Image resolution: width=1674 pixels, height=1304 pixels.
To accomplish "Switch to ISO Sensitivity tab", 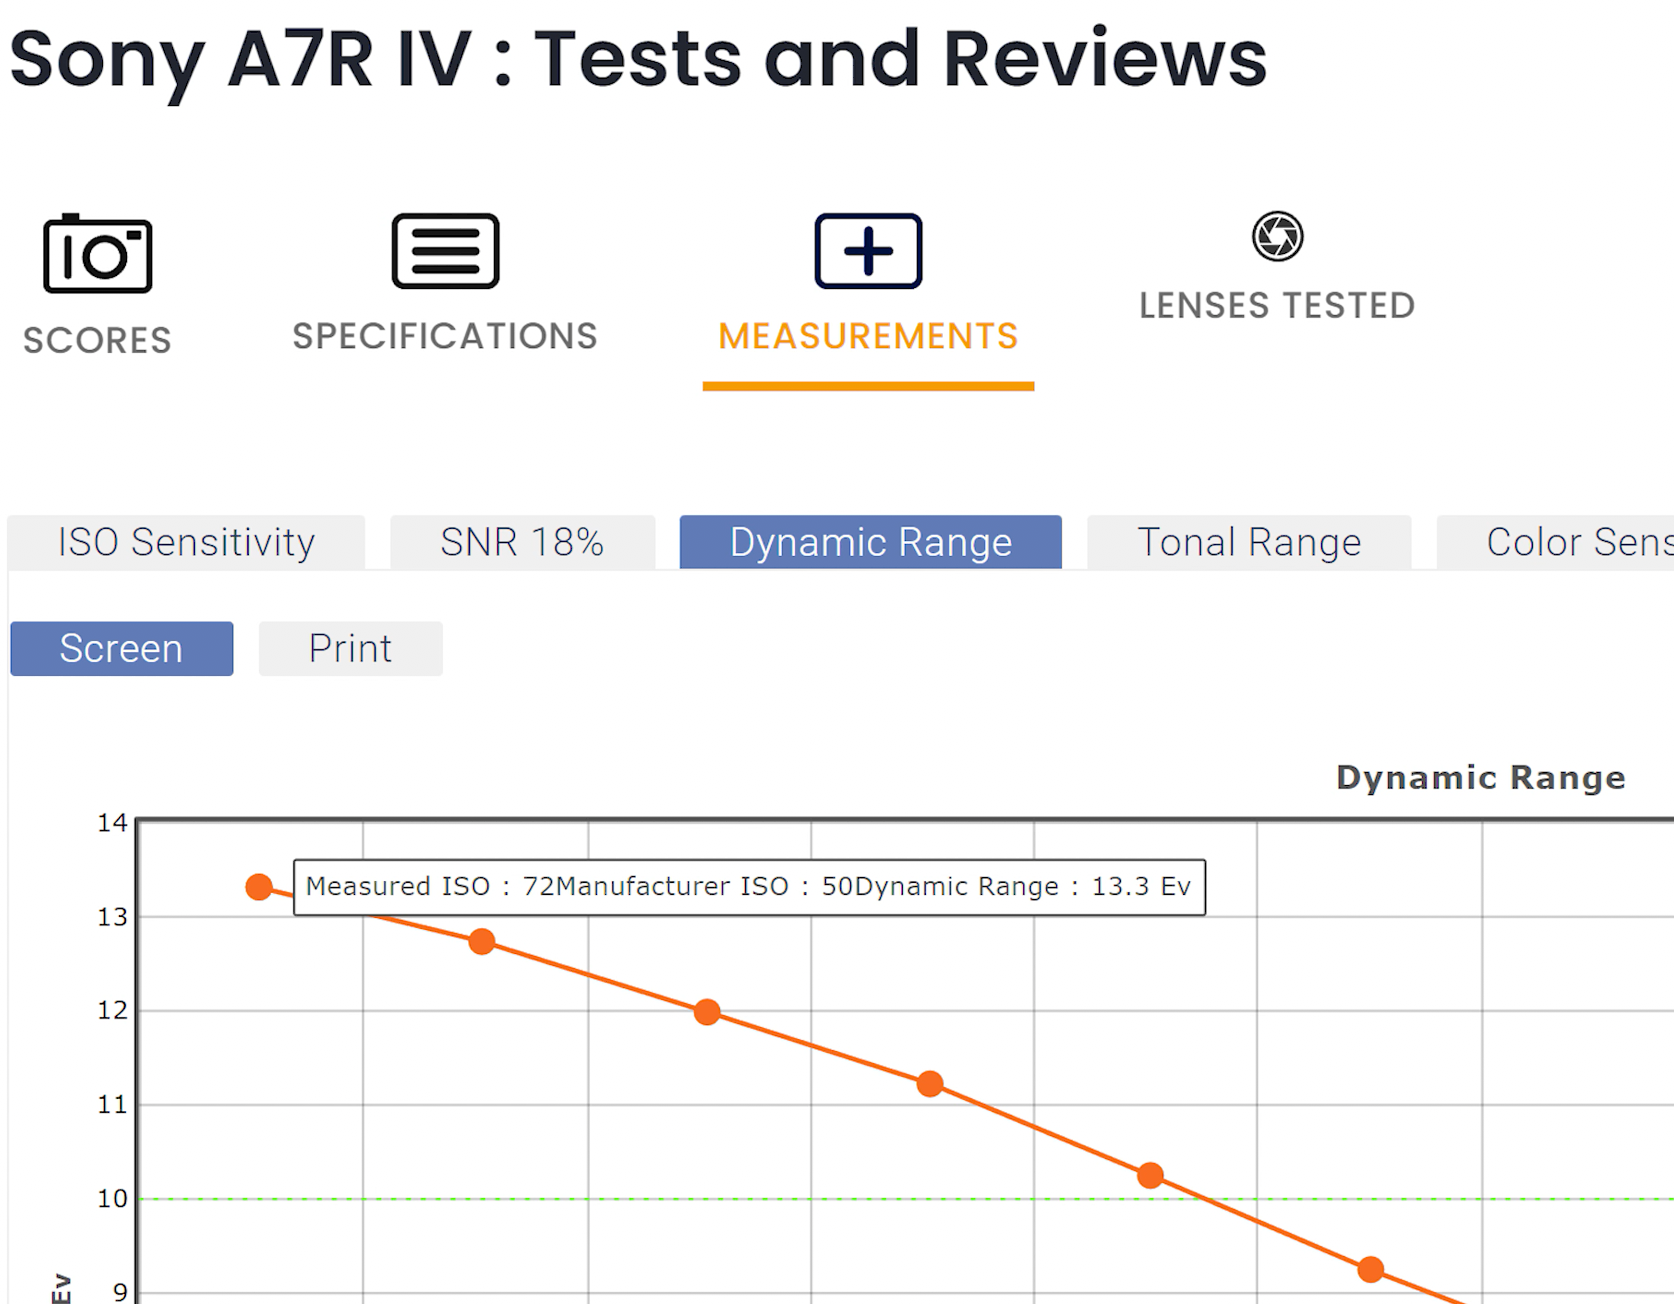I will pos(186,542).
